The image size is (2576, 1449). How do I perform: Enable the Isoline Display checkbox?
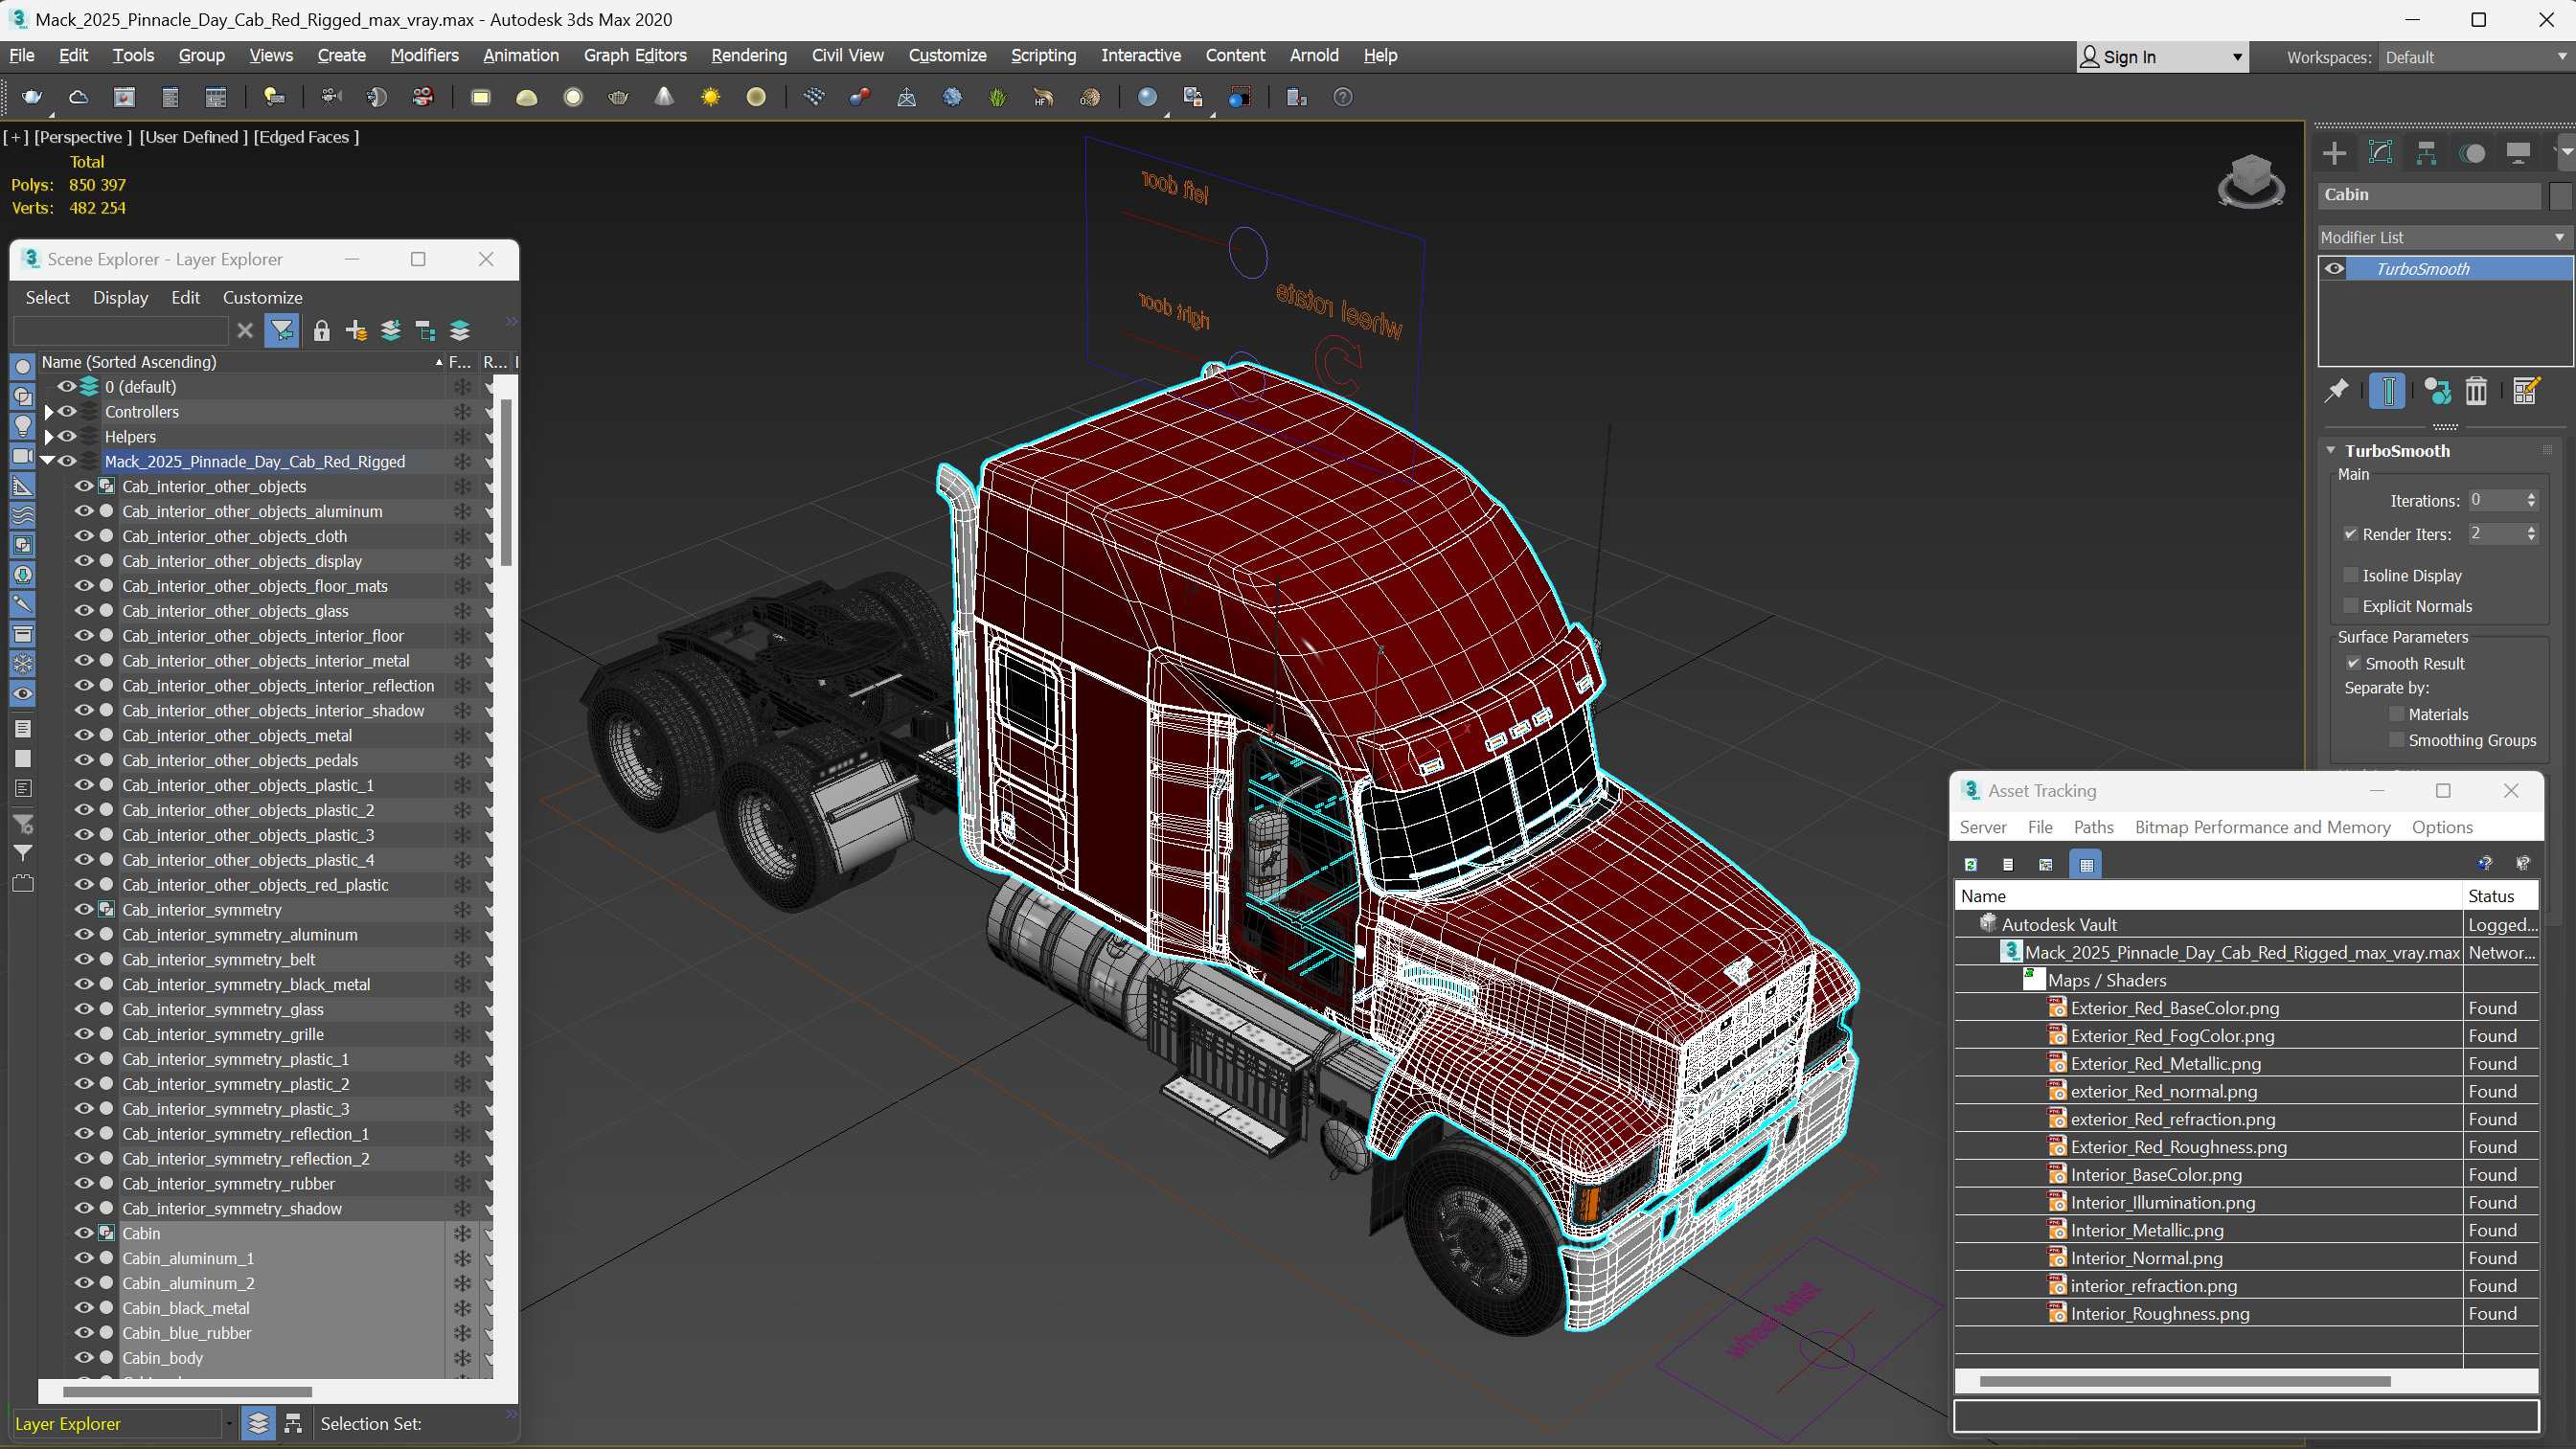pyautogui.click(x=2351, y=575)
